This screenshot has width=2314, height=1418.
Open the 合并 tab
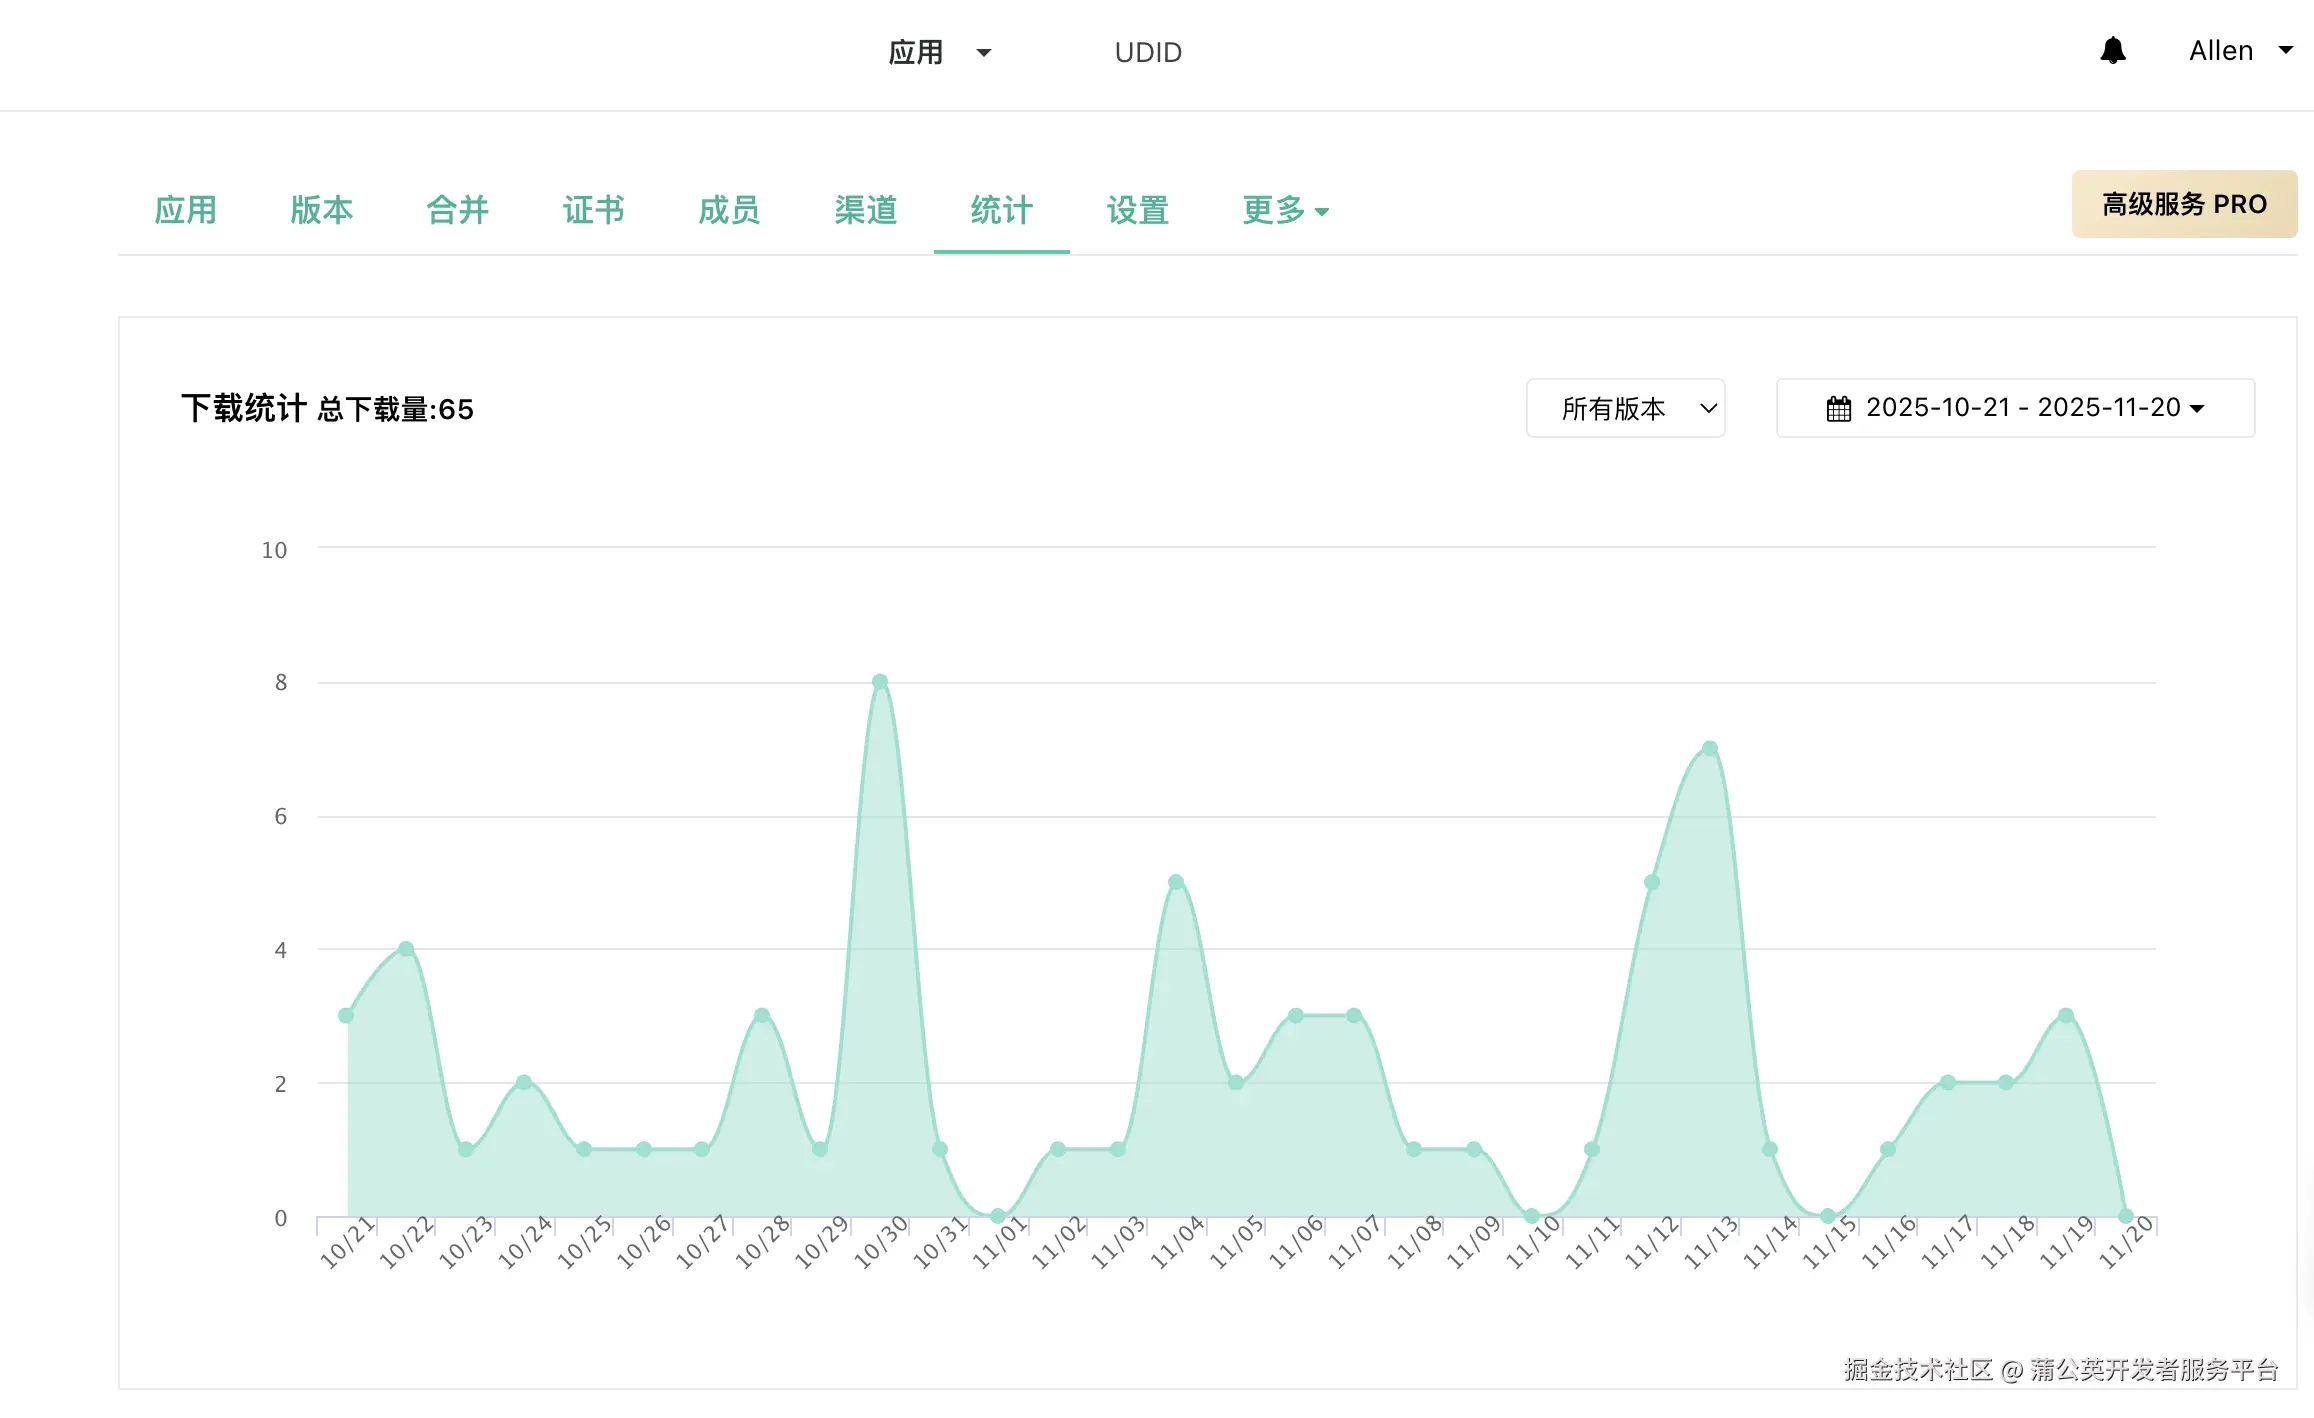coord(458,211)
